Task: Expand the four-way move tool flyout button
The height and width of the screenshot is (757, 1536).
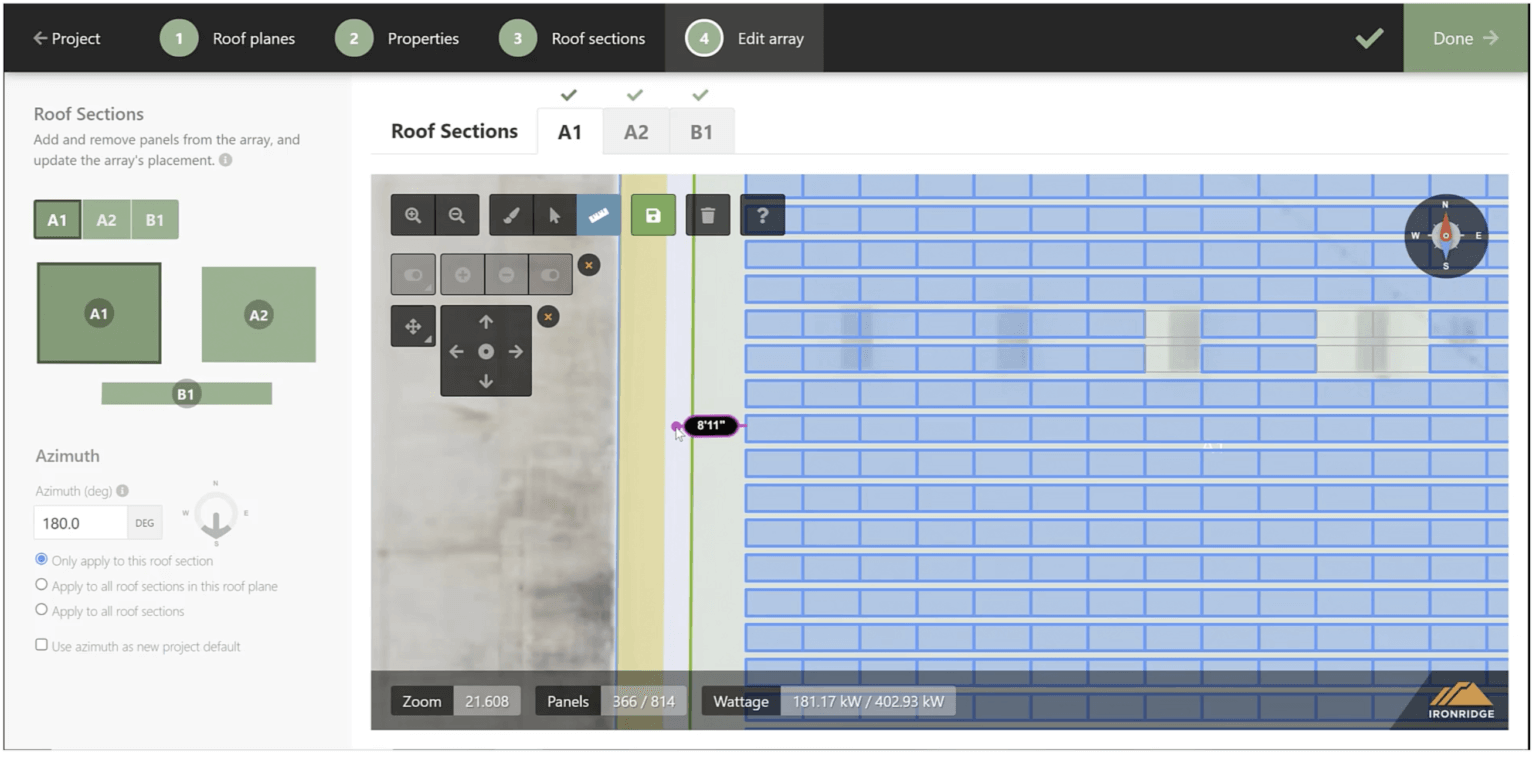Action: [x=413, y=327]
